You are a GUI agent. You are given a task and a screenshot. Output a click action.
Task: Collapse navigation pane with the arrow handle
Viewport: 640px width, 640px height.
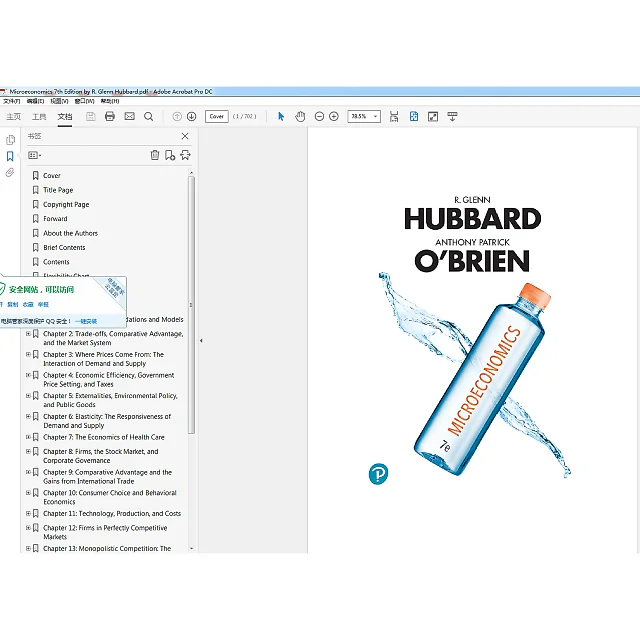201,340
